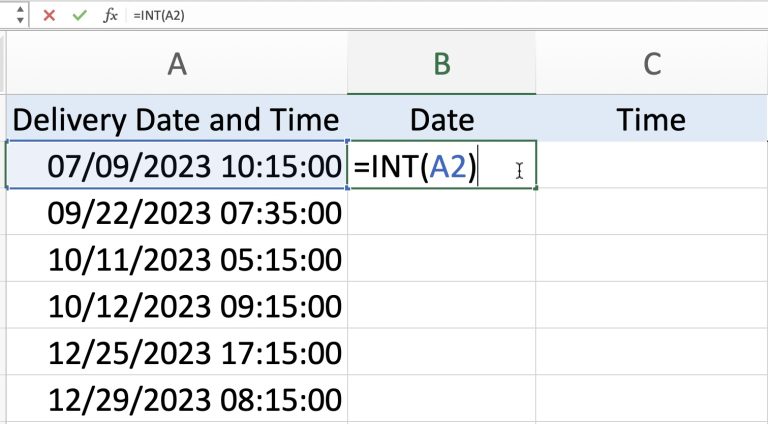Select cell containing 12/25/2023 17:15:00
768x424 pixels.
pyautogui.click(x=175, y=353)
